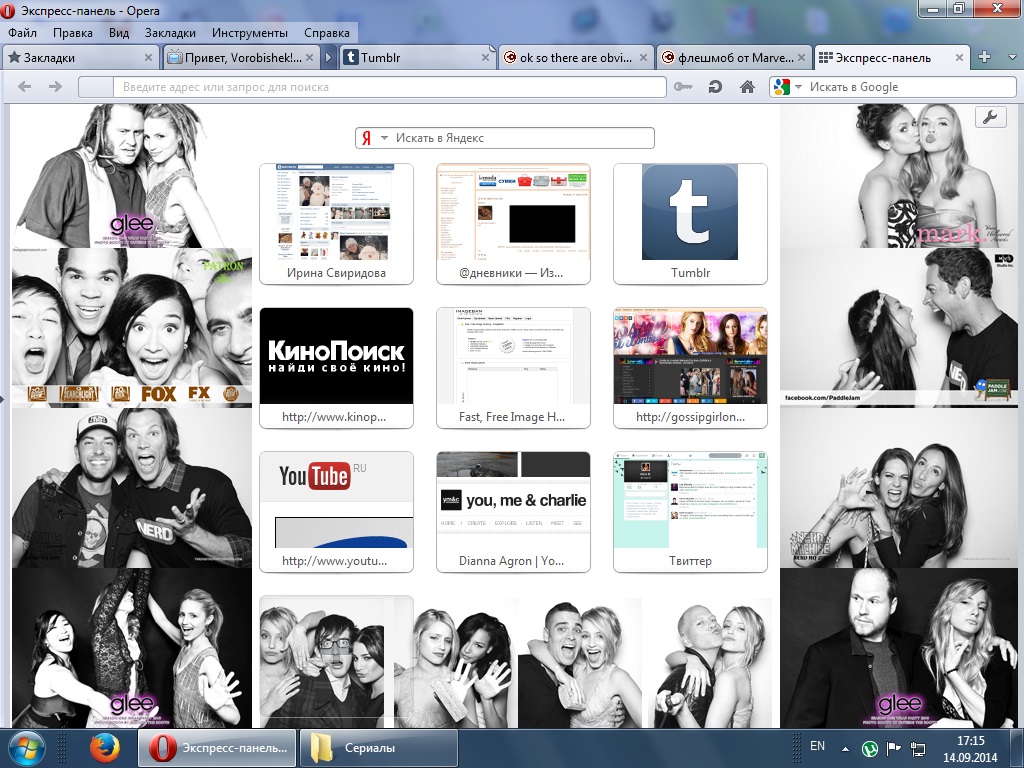Open a new tab with the plus button

pyautogui.click(x=984, y=57)
